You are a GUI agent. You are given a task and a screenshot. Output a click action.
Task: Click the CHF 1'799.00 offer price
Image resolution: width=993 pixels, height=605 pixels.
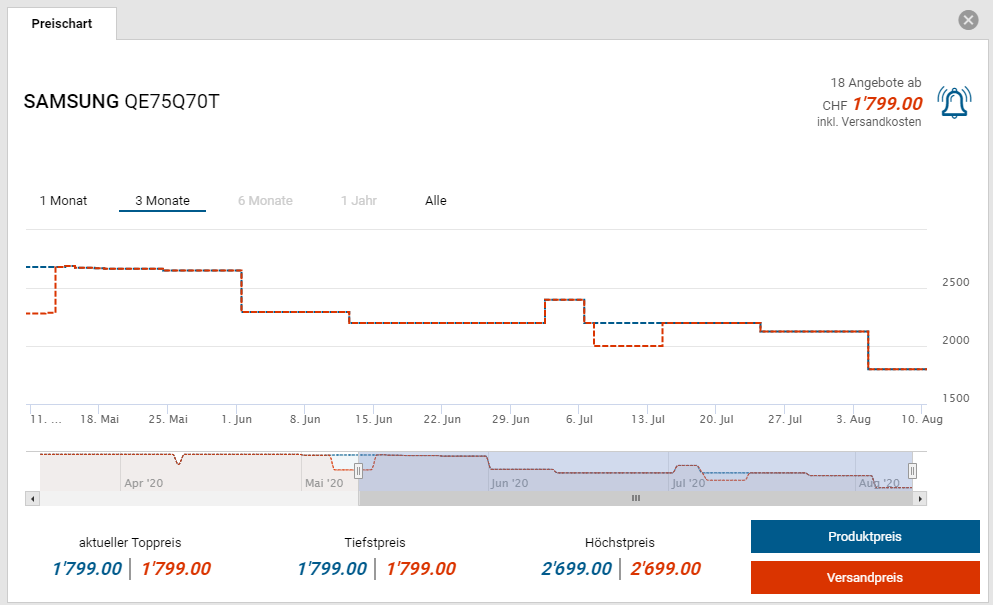[x=886, y=104]
